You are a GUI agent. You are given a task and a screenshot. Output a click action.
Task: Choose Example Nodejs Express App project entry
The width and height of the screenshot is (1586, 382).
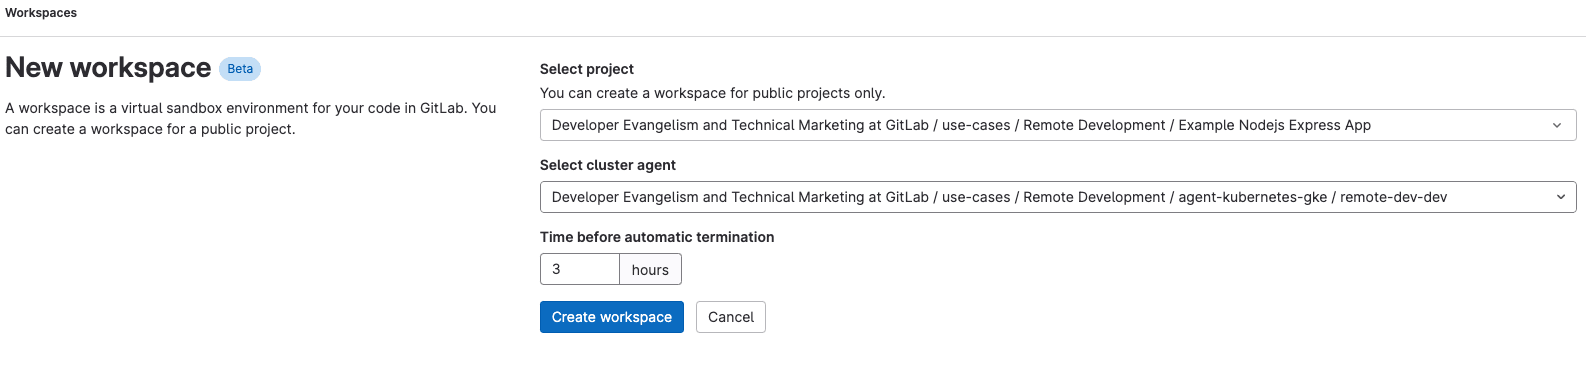(1274, 125)
